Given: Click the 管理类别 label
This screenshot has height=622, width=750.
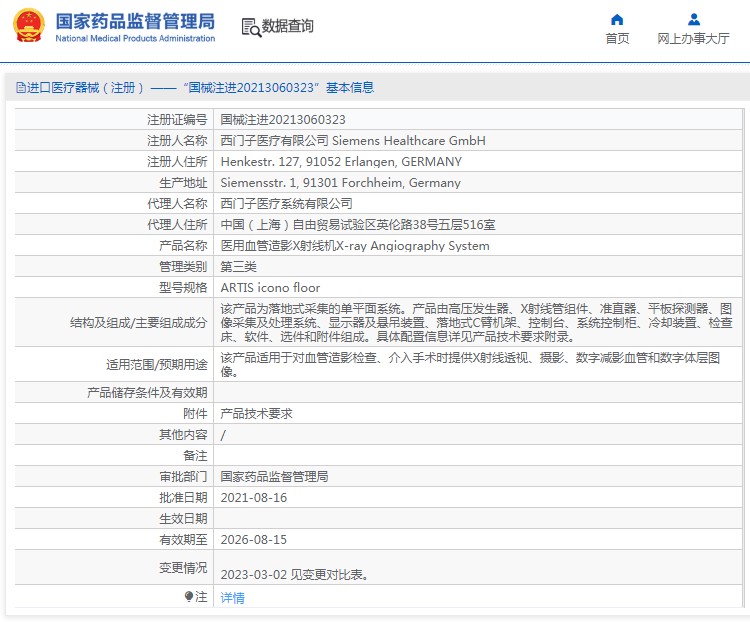Looking at the screenshot, I should [x=183, y=267].
